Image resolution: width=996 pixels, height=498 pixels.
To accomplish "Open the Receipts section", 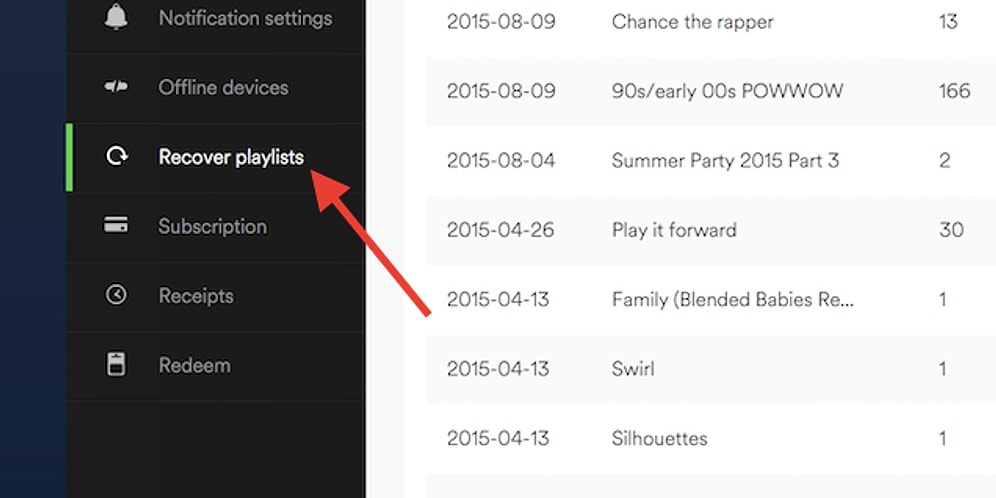I will [195, 296].
